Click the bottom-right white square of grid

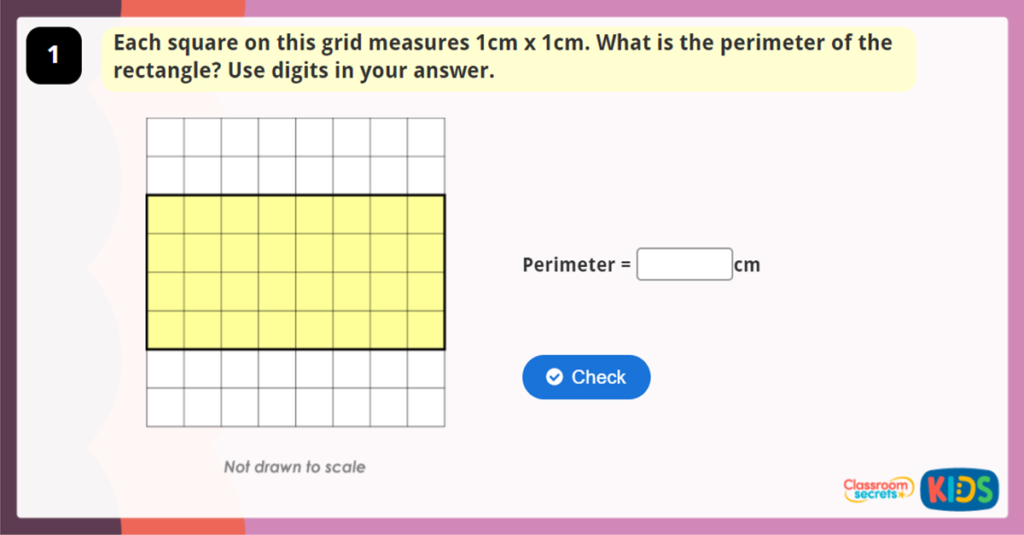(x=426, y=407)
